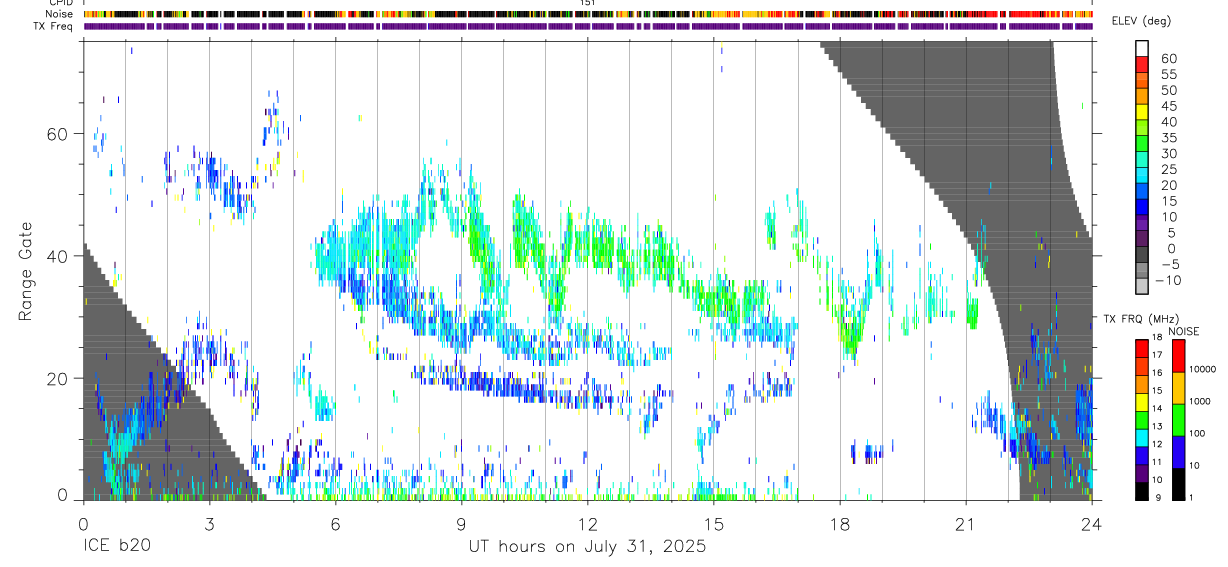Viewport: 1228px width, 567px height.
Task: Click the x-axis tick label "15"
Action: pyautogui.click(x=713, y=523)
